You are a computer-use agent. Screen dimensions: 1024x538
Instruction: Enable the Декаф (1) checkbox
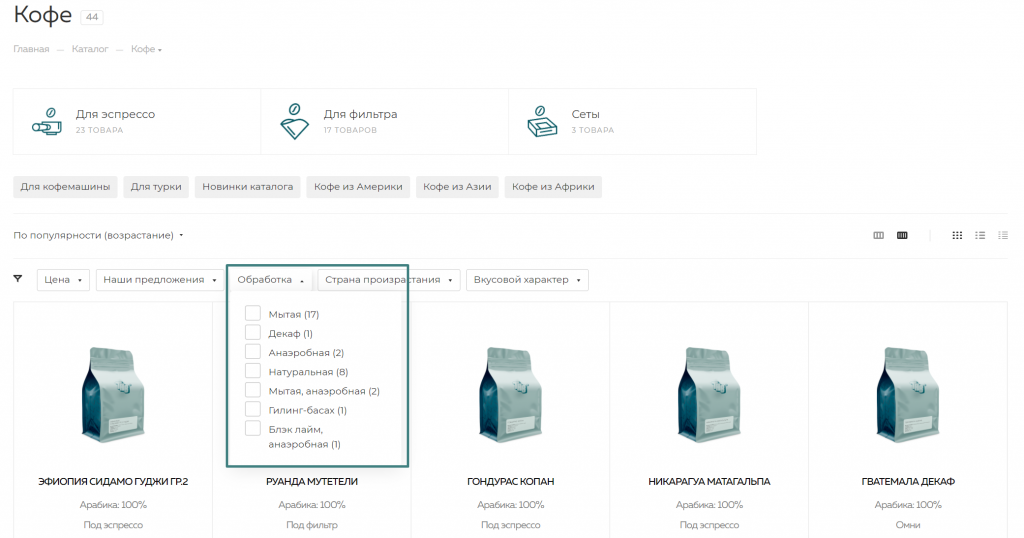(x=253, y=333)
